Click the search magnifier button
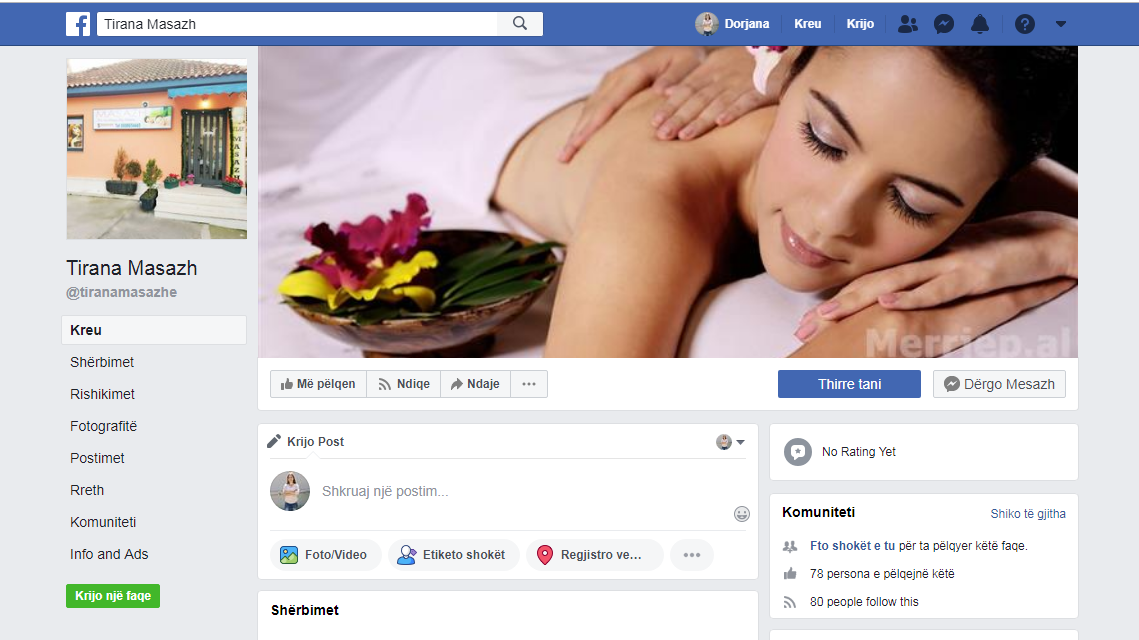Viewport: 1139px width, 640px height. pos(520,24)
